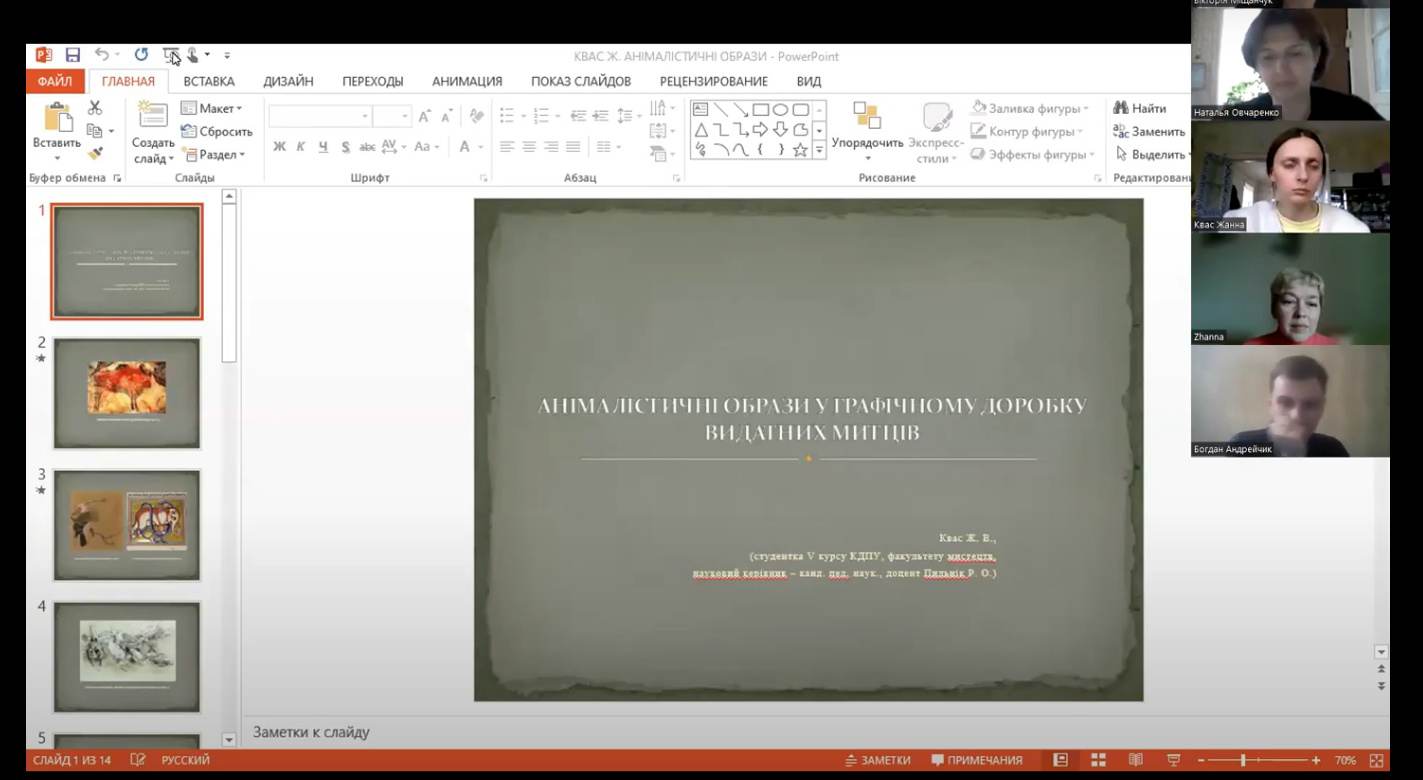Start slideshow from beginning icon in quick access
This screenshot has width=1423, height=780.
point(171,55)
